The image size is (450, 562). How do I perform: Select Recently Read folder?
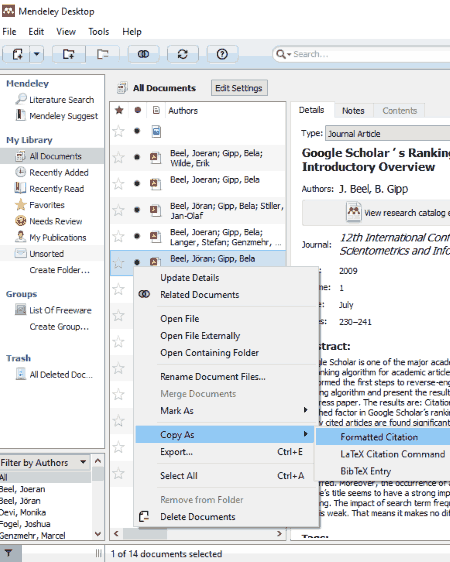[x=50, y=189]
